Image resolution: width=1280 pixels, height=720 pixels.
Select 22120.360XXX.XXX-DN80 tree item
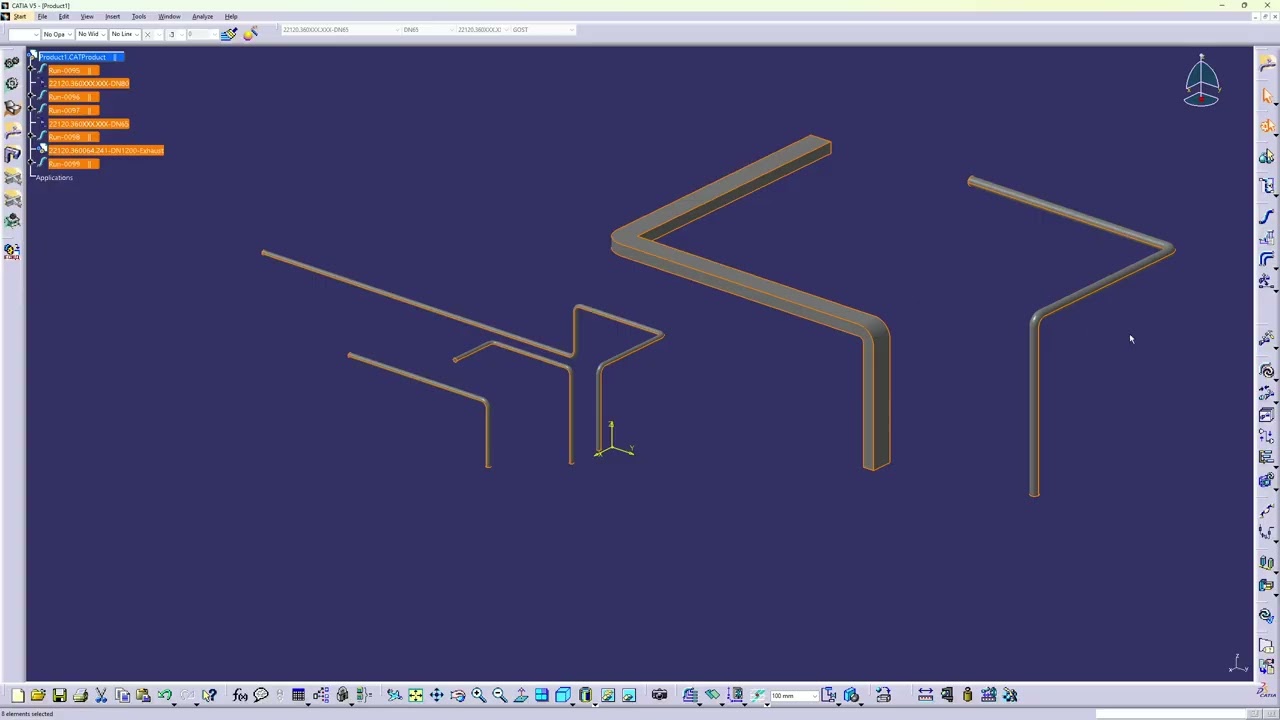89,84
